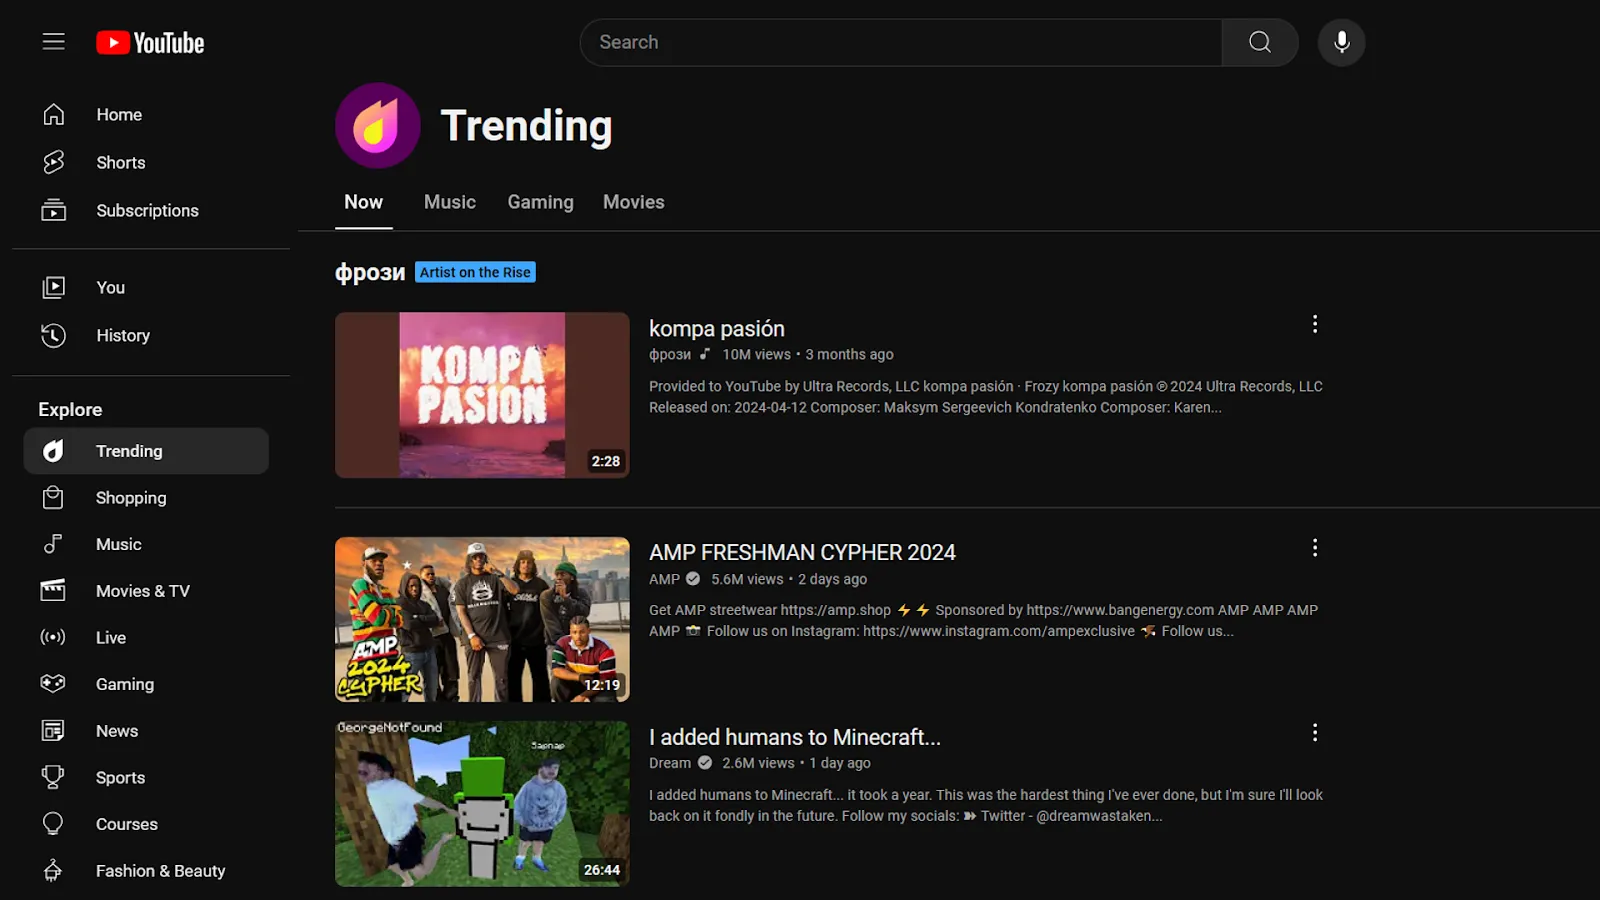1600x900 pixels.
Task: Go to Live in Explore
Action: click(110, 637)
